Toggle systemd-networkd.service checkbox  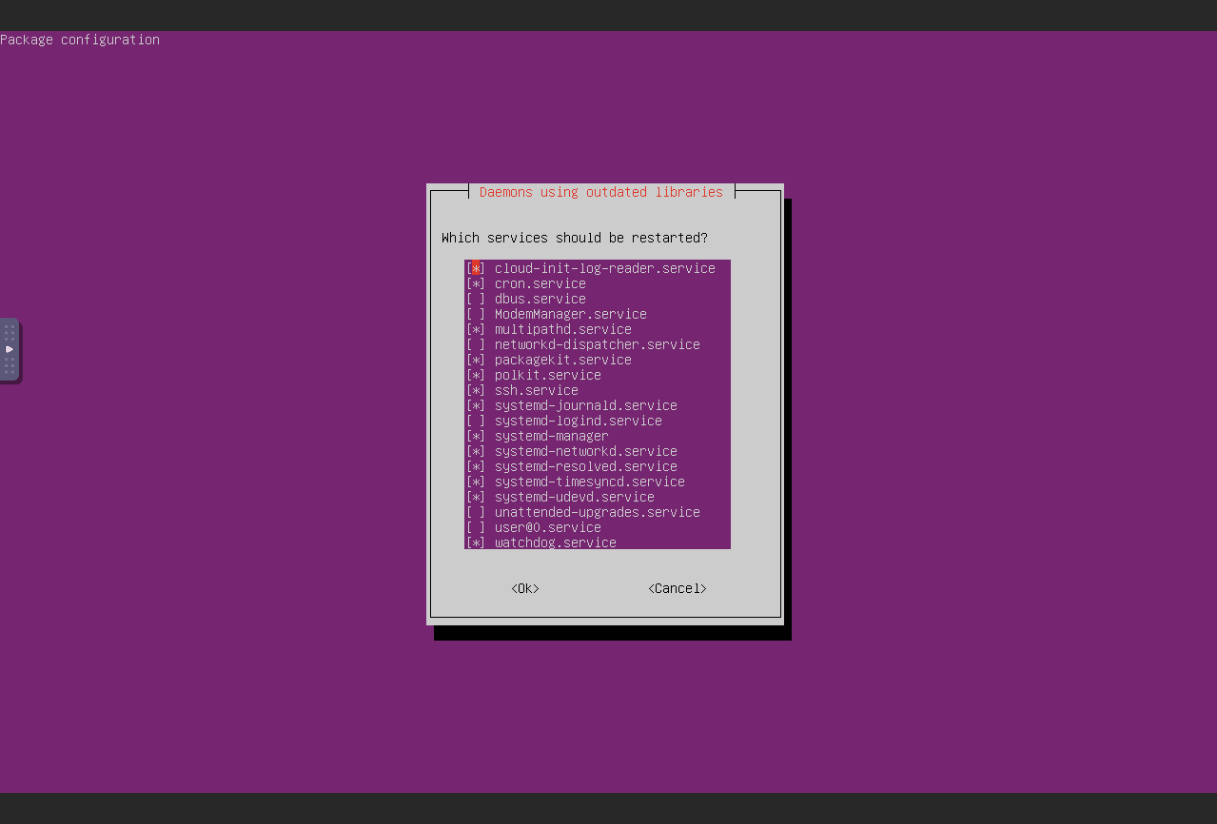tap(476, 451)
